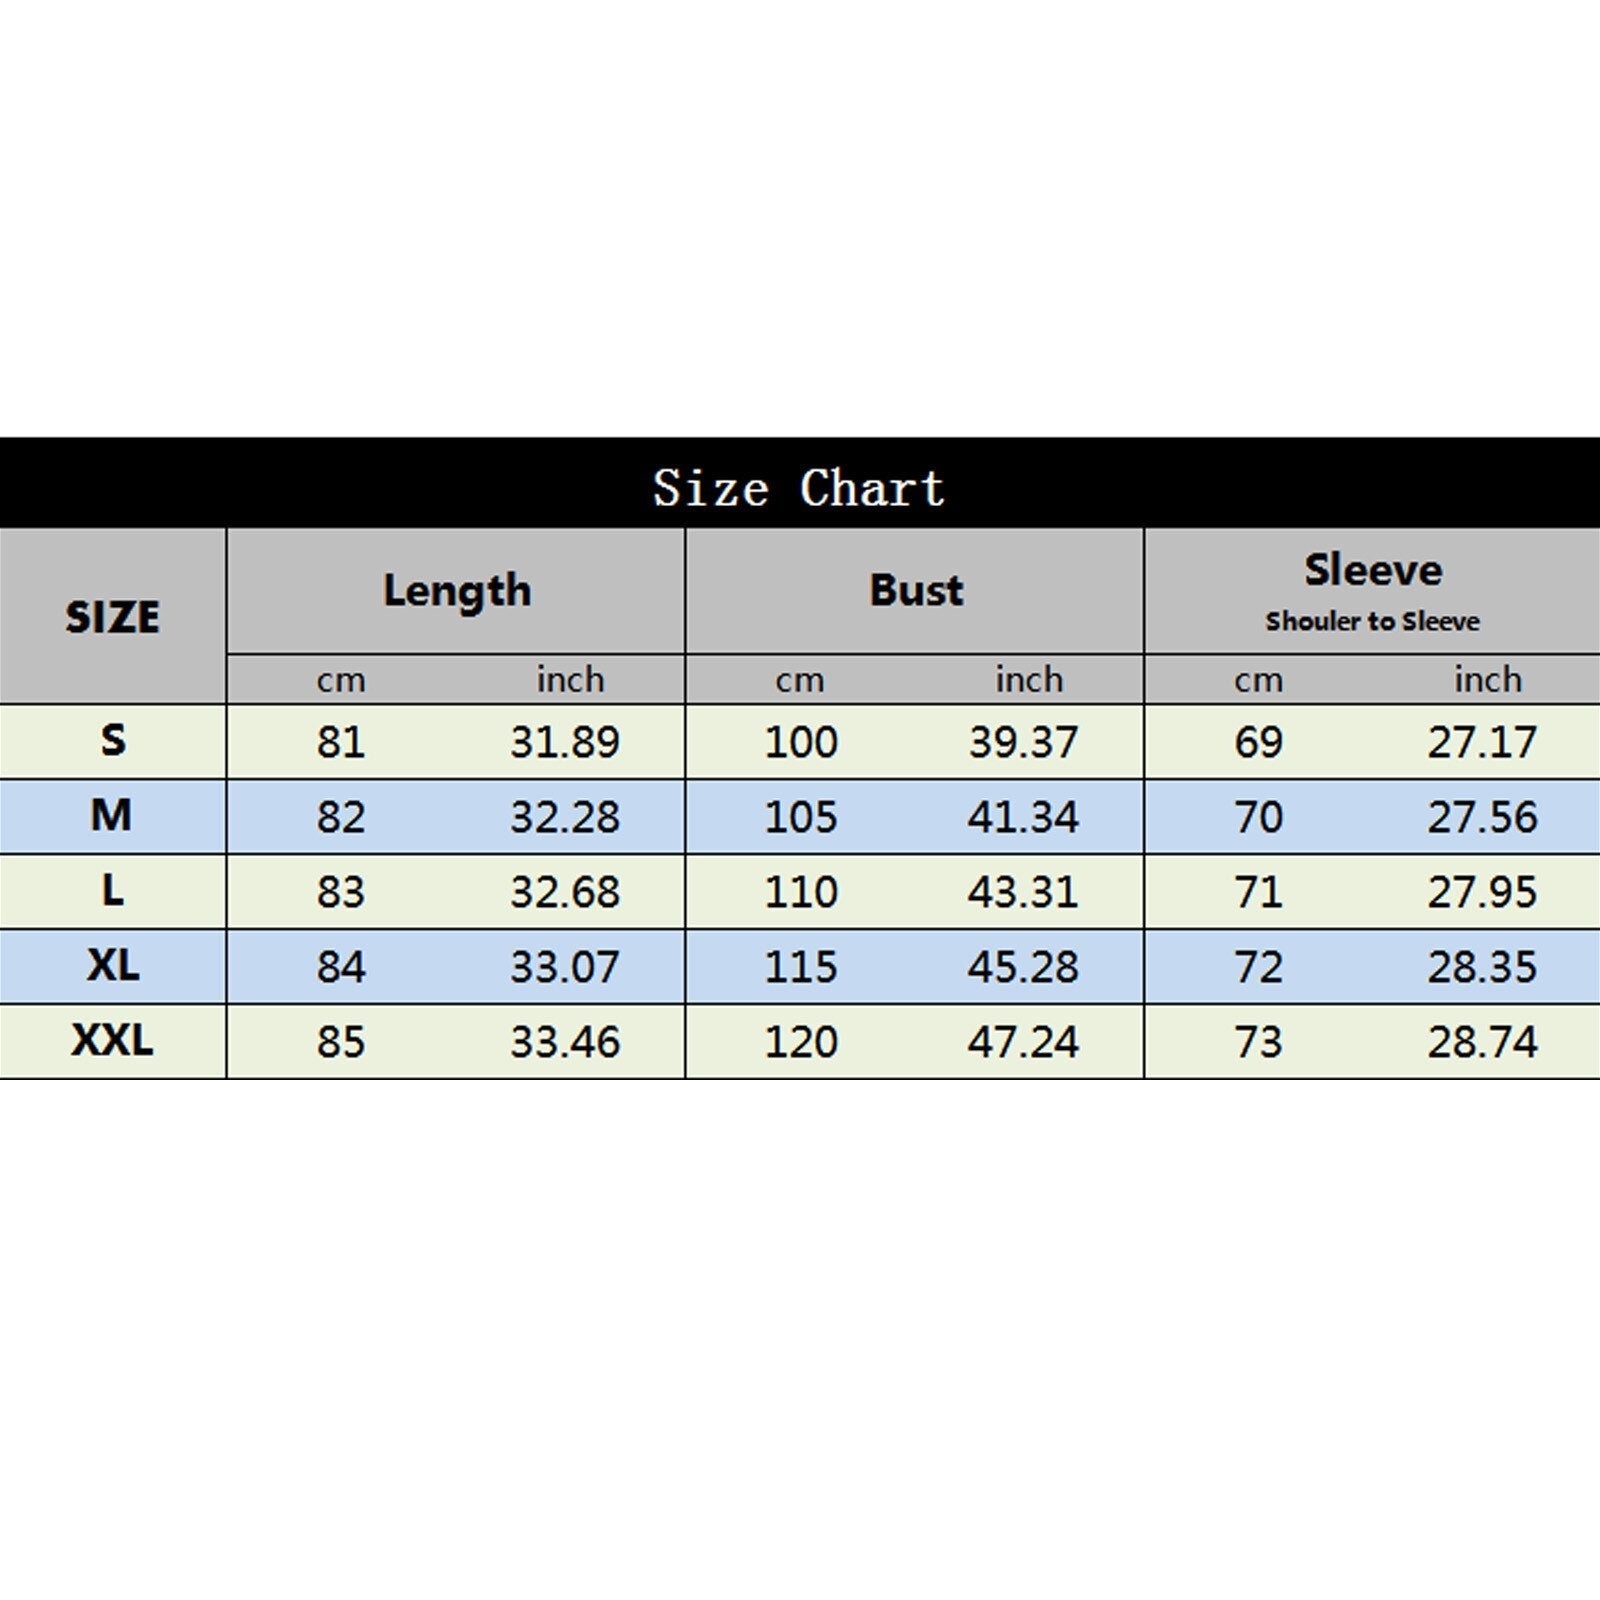Select the 85 cm length value
This screenshot has height=1600, width=1600.
point(341,1042)
